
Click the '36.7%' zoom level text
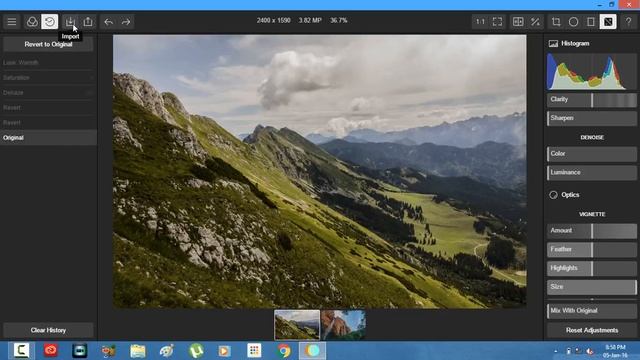[x=339, y=20]
